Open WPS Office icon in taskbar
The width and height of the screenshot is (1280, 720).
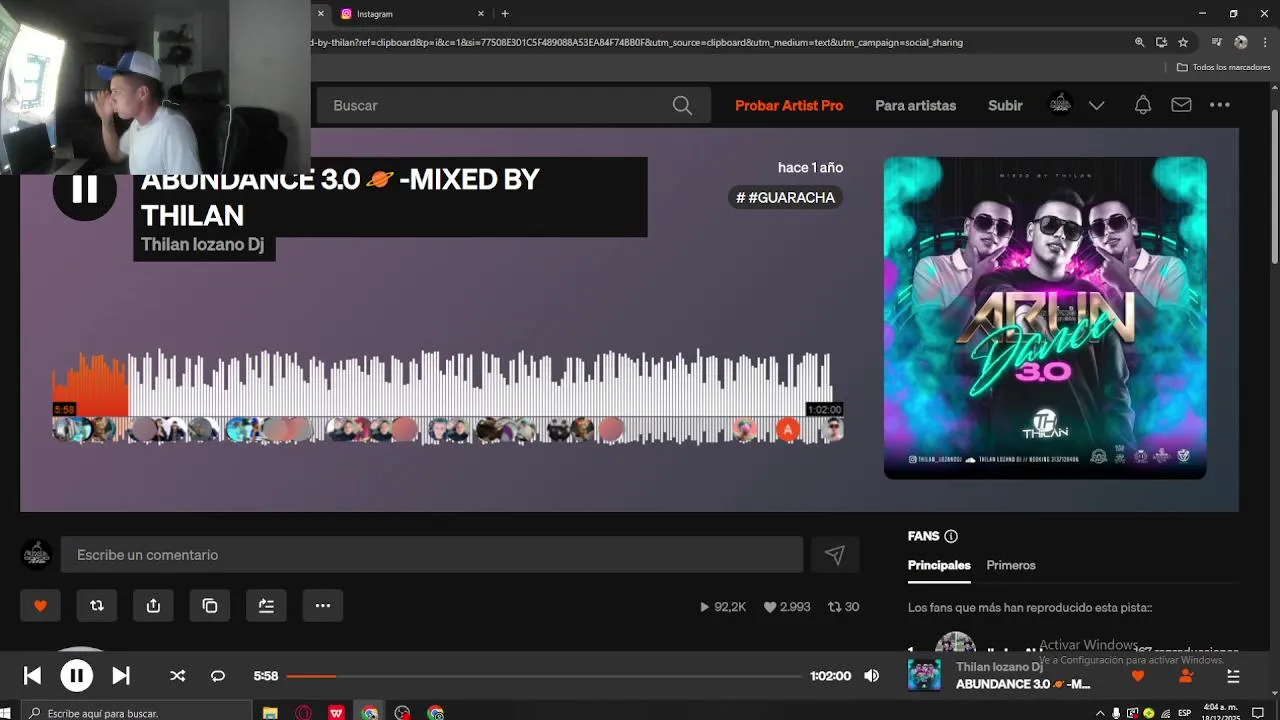click(x=336, y=713)
